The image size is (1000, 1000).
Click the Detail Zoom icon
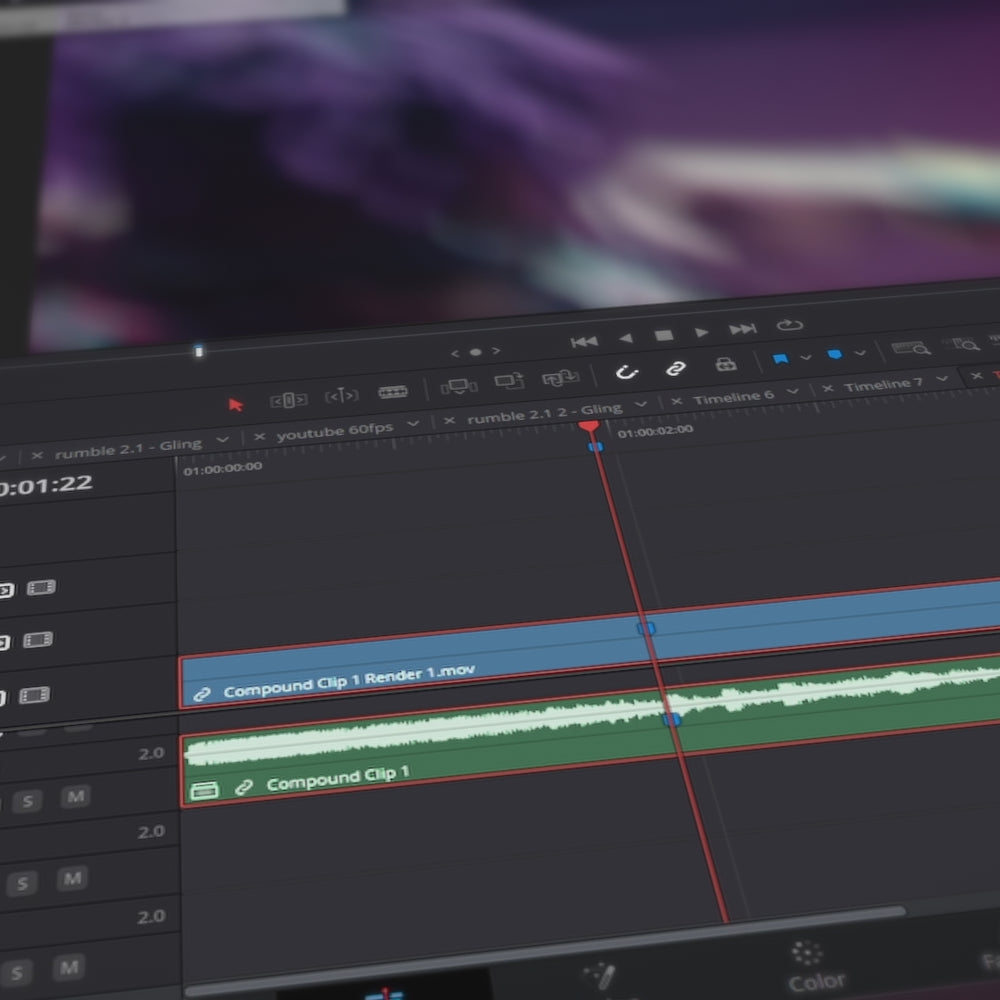pos(962,344)
